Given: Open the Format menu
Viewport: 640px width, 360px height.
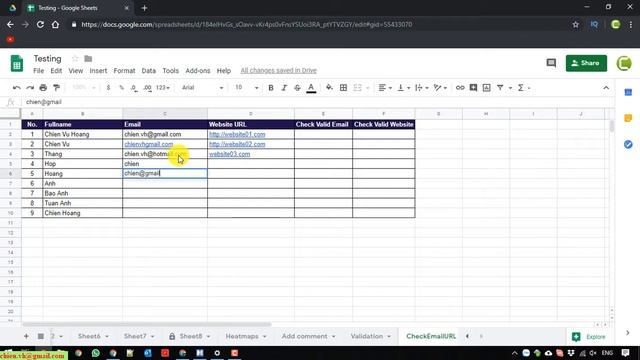Looking at the screenshot, I should (x=124, y=71).
